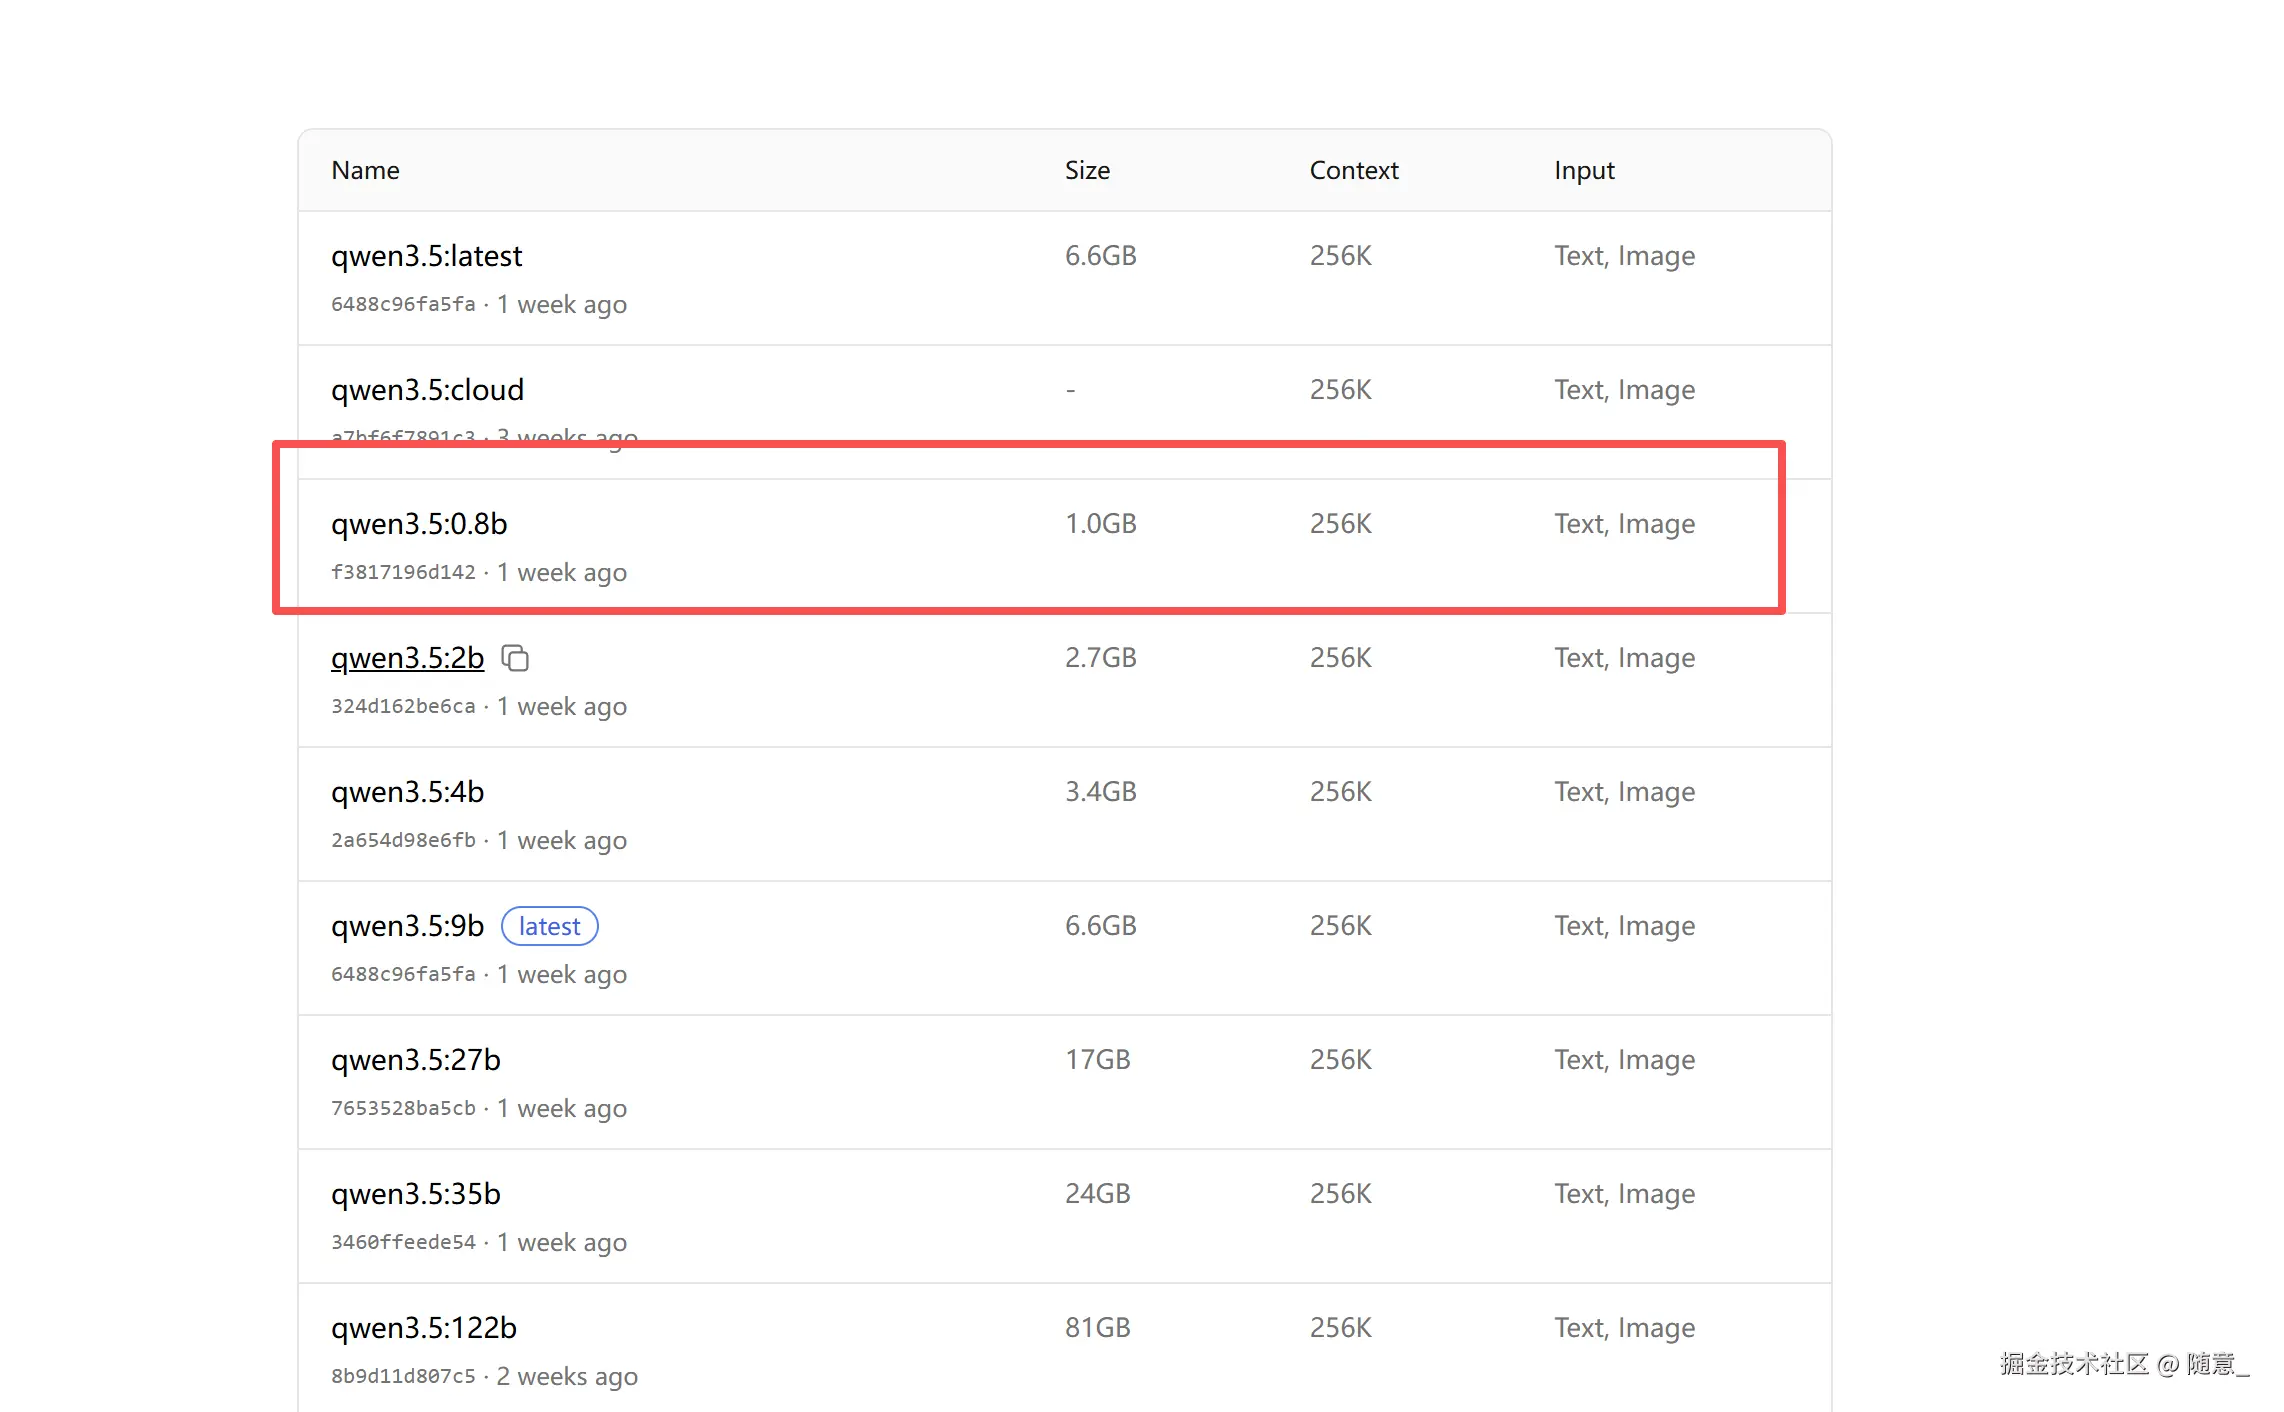
Task: Click the 1.0GB size of qwen3.5:0.8b
Action: 1100,524
